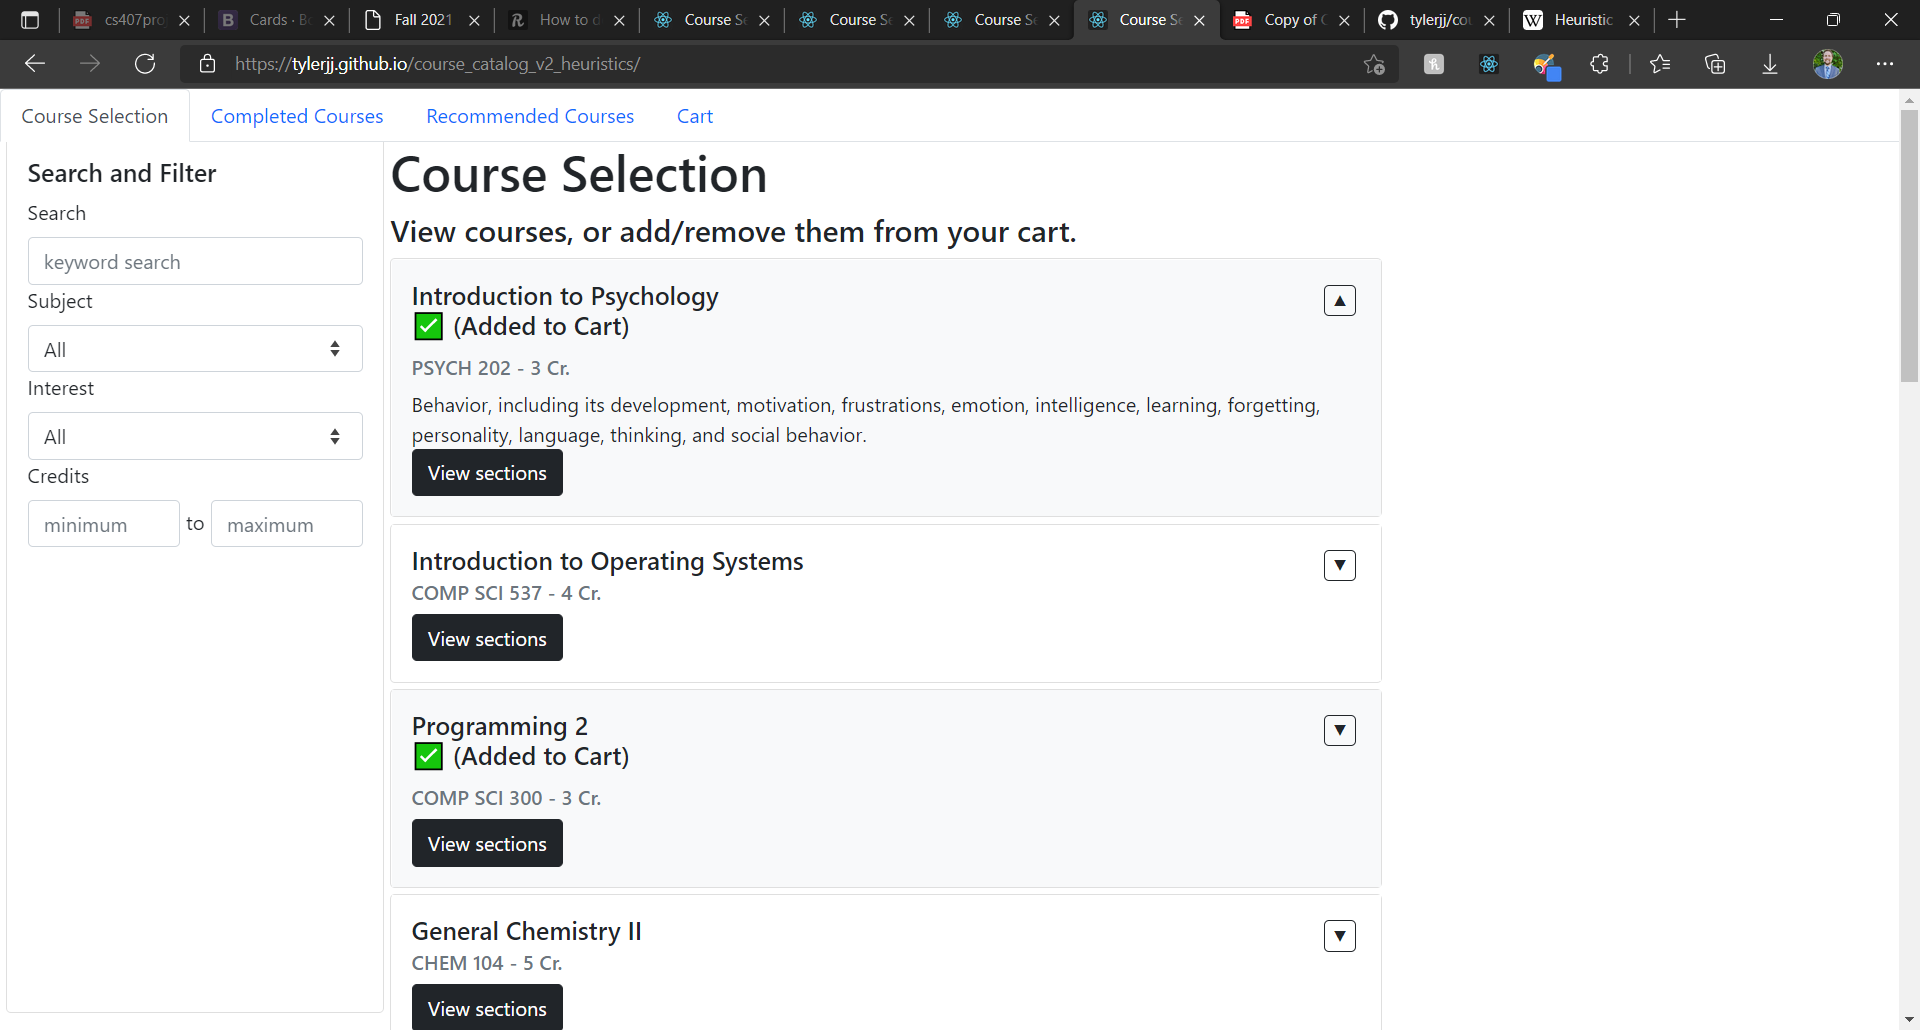Toggle the Introduction to Psychology cart checkbox
This screenshot has height=1030, width=1920.
(429, 327)
